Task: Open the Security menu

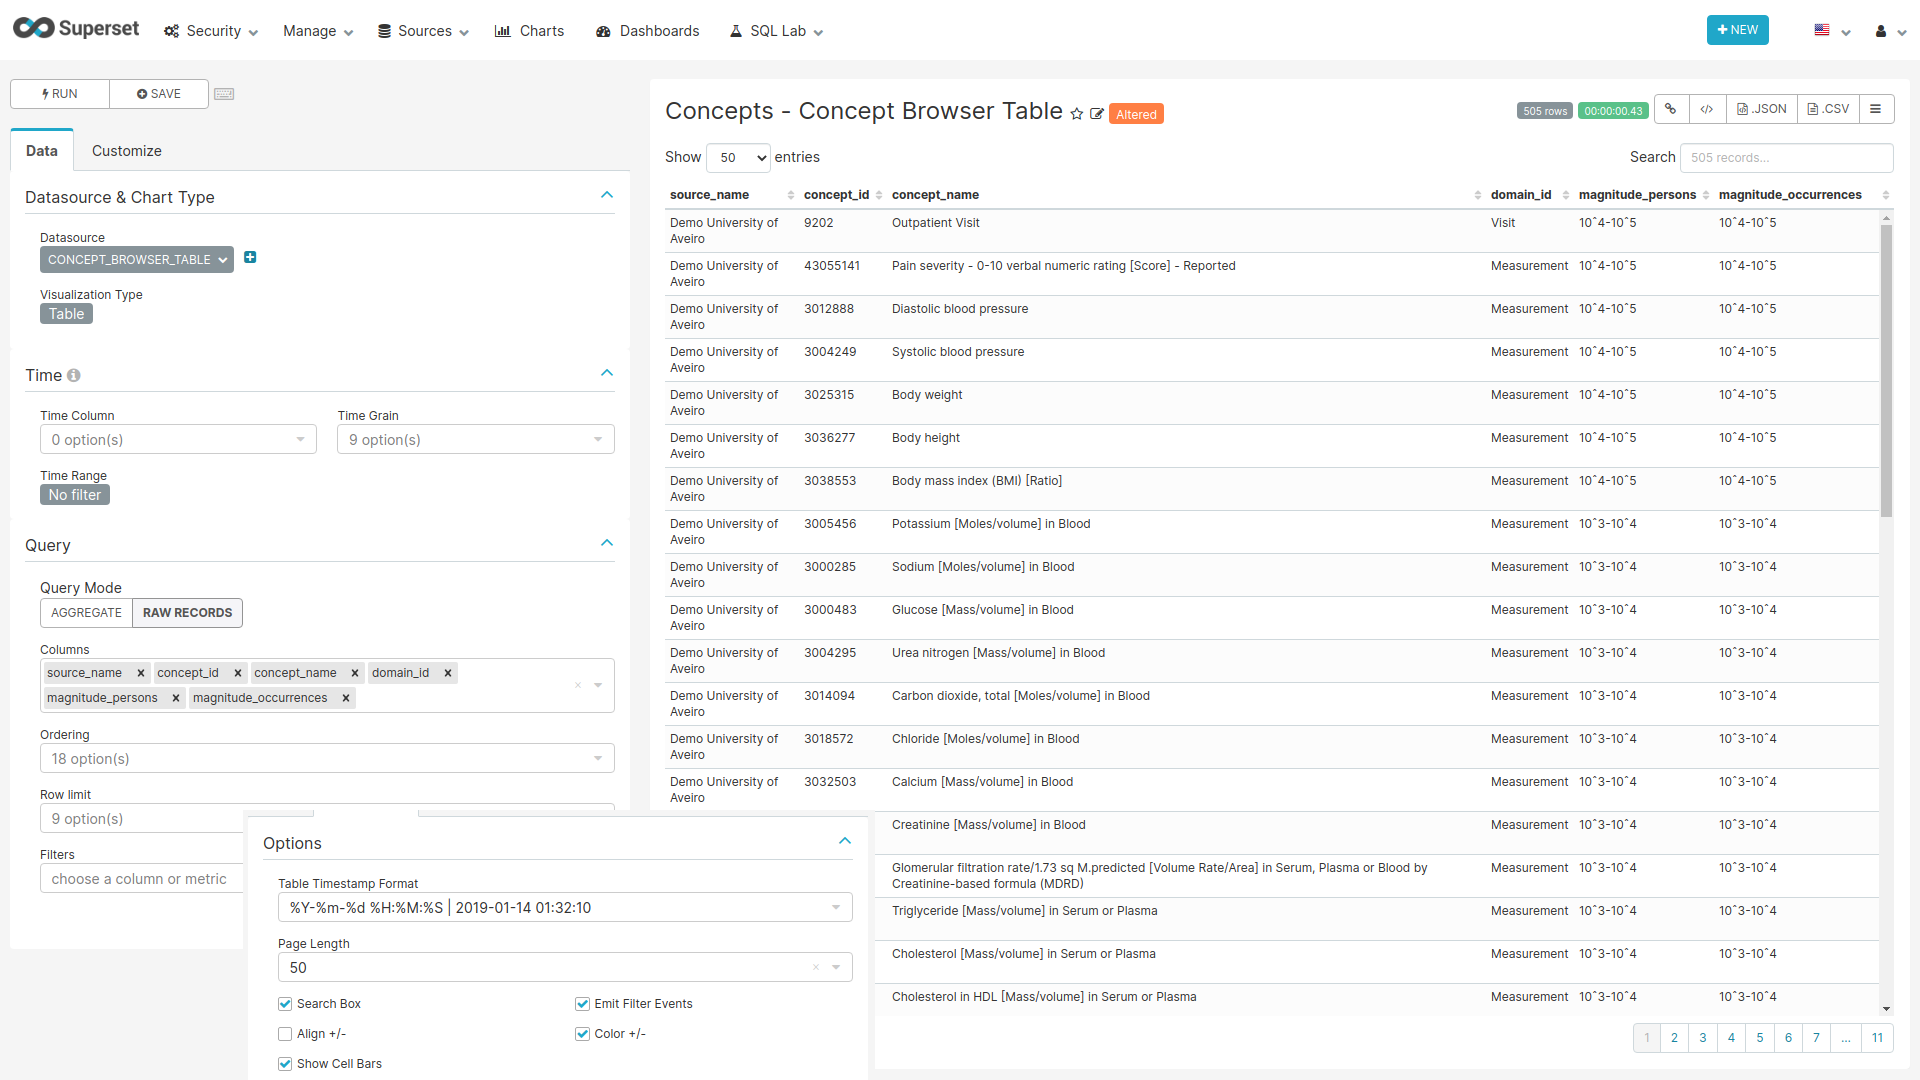Action: 211,31
